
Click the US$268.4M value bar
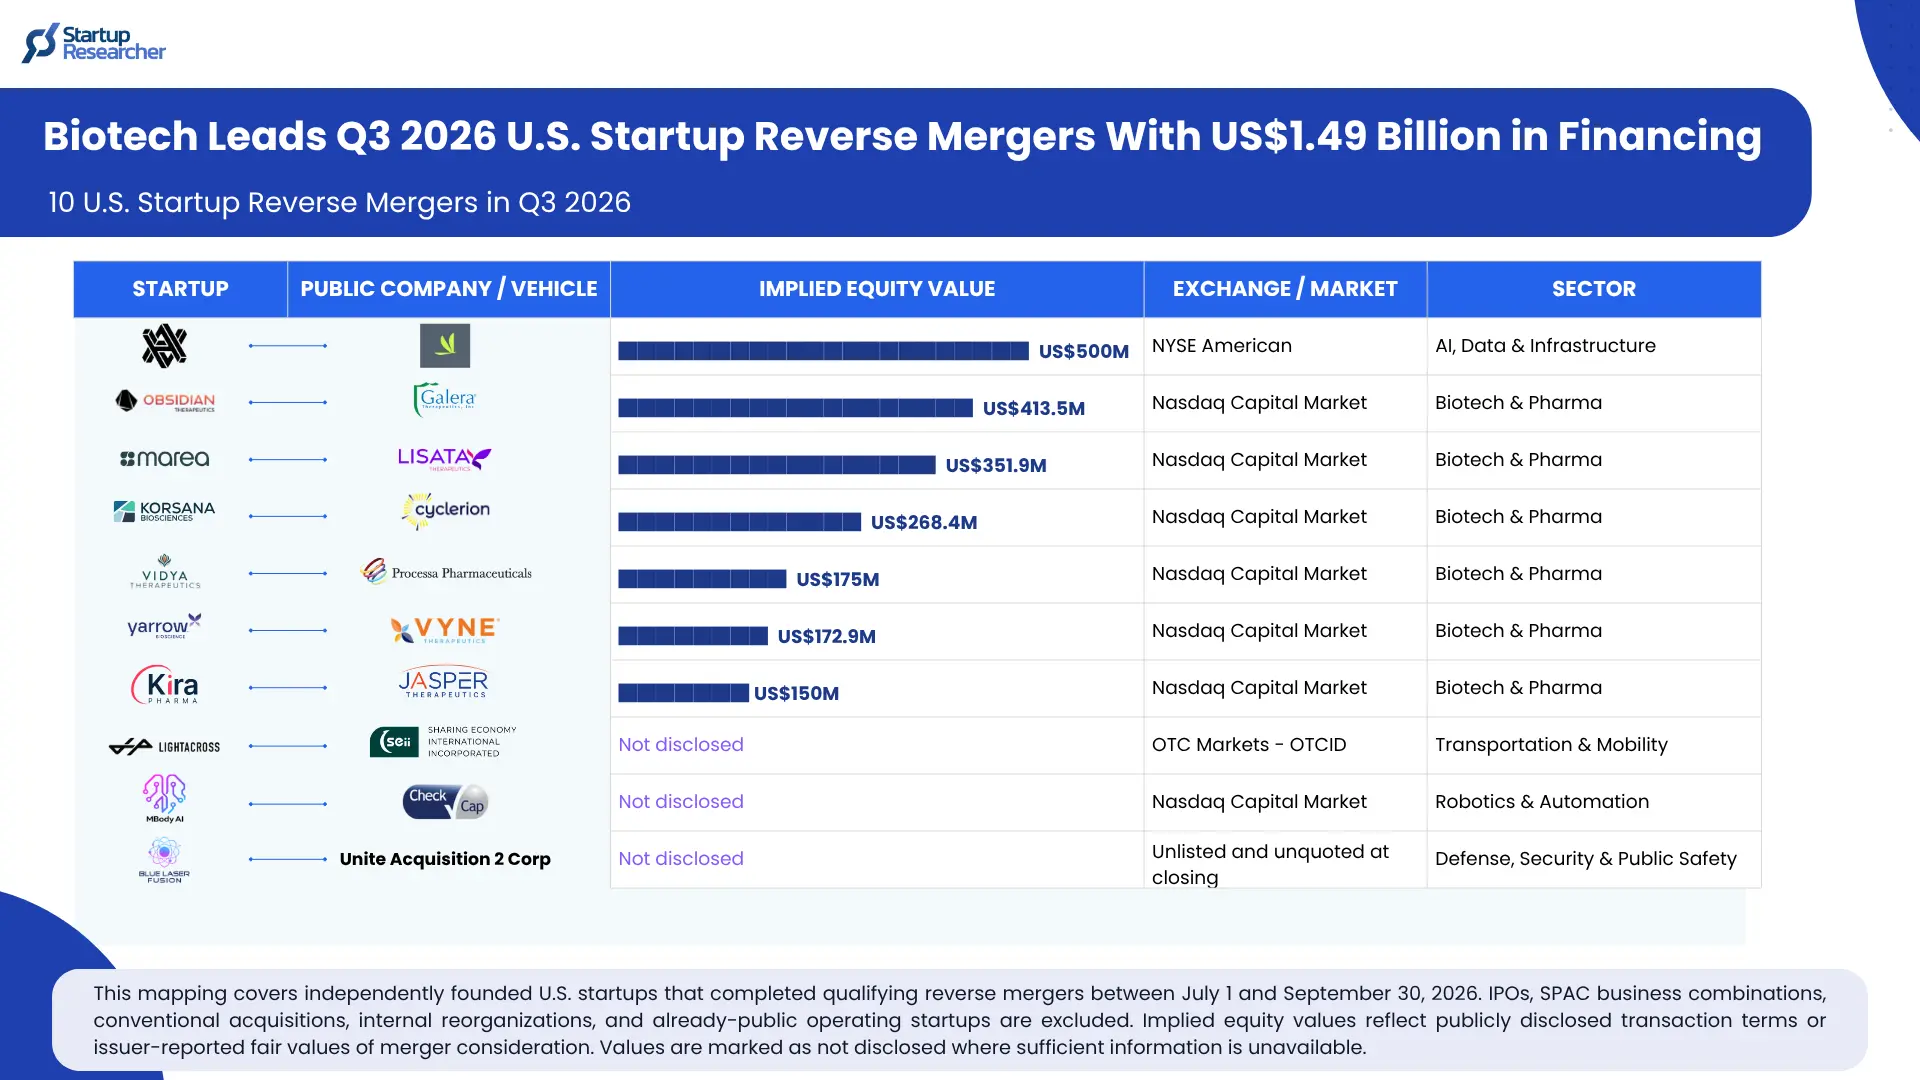tap(739, 522)
